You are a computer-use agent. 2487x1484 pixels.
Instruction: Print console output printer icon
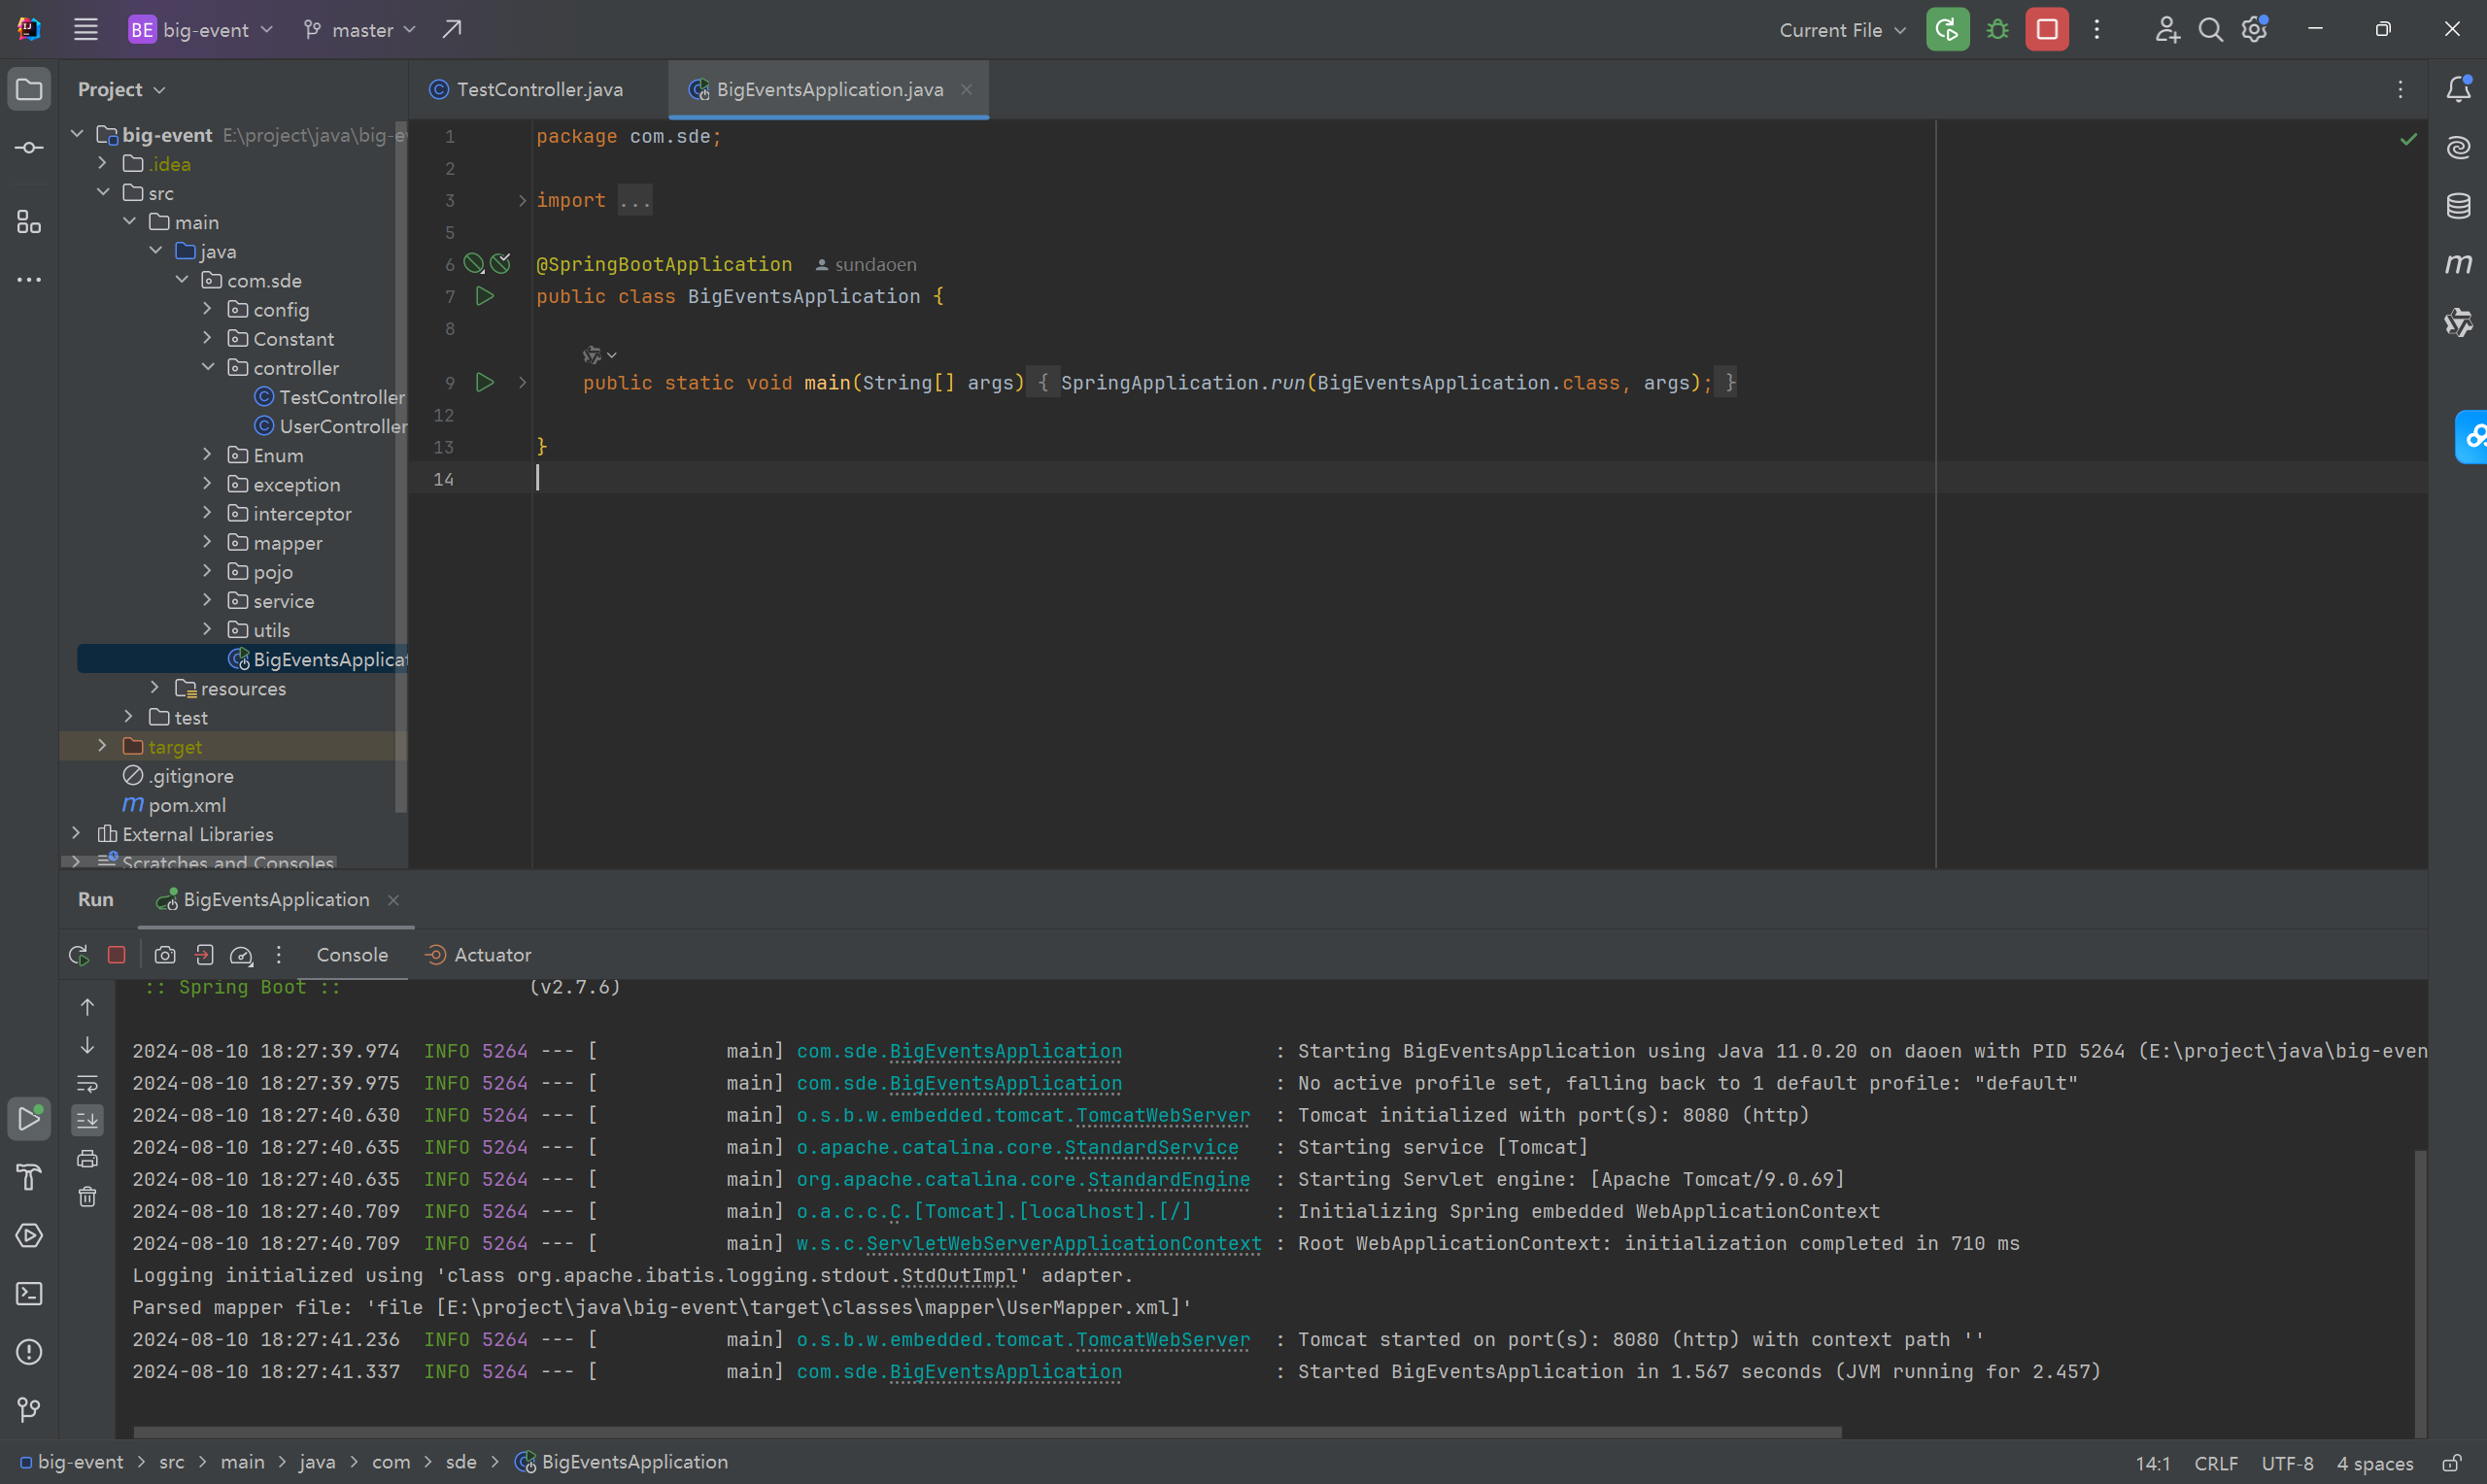(x=88, y=1159)
